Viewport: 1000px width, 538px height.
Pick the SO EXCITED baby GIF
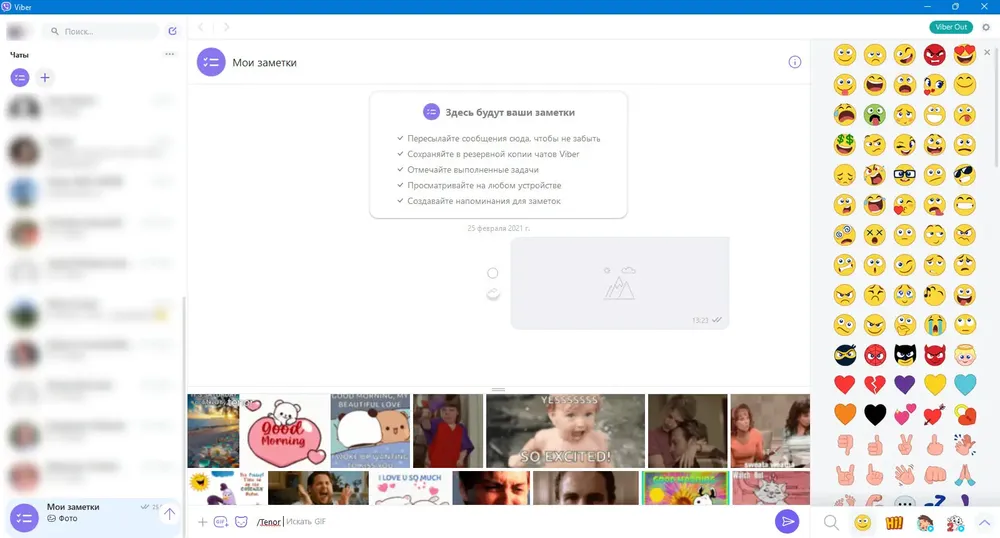(566, 431)
